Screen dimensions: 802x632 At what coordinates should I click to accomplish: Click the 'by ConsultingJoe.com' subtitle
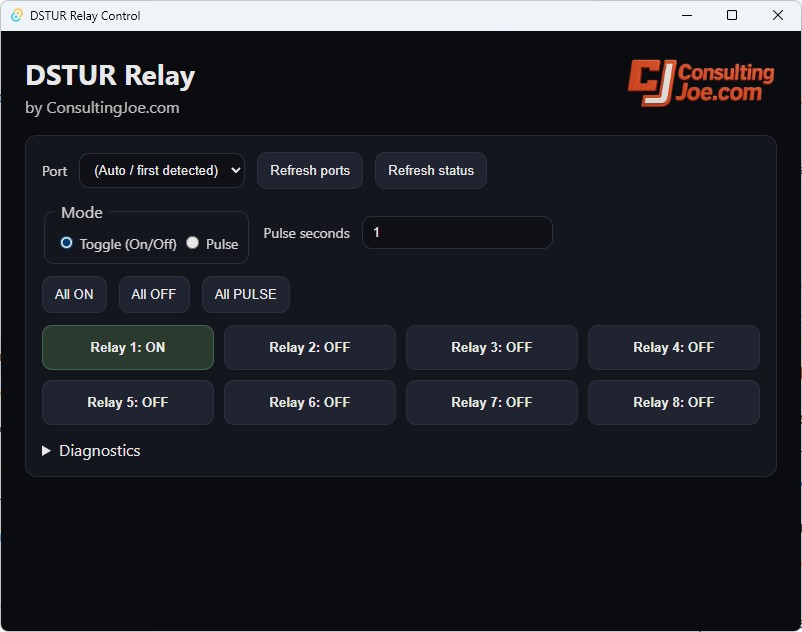pyautogui.click(x=102, y=108)
